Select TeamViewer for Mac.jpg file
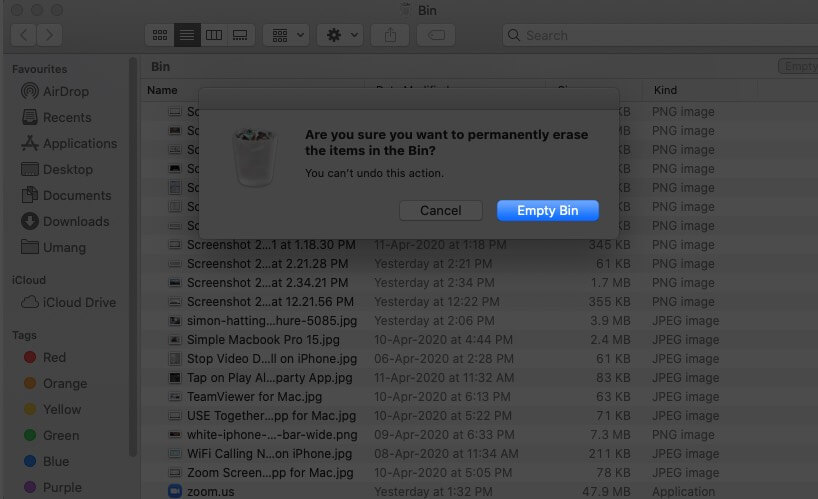The image size is (818, 499). tap(254, 397)
